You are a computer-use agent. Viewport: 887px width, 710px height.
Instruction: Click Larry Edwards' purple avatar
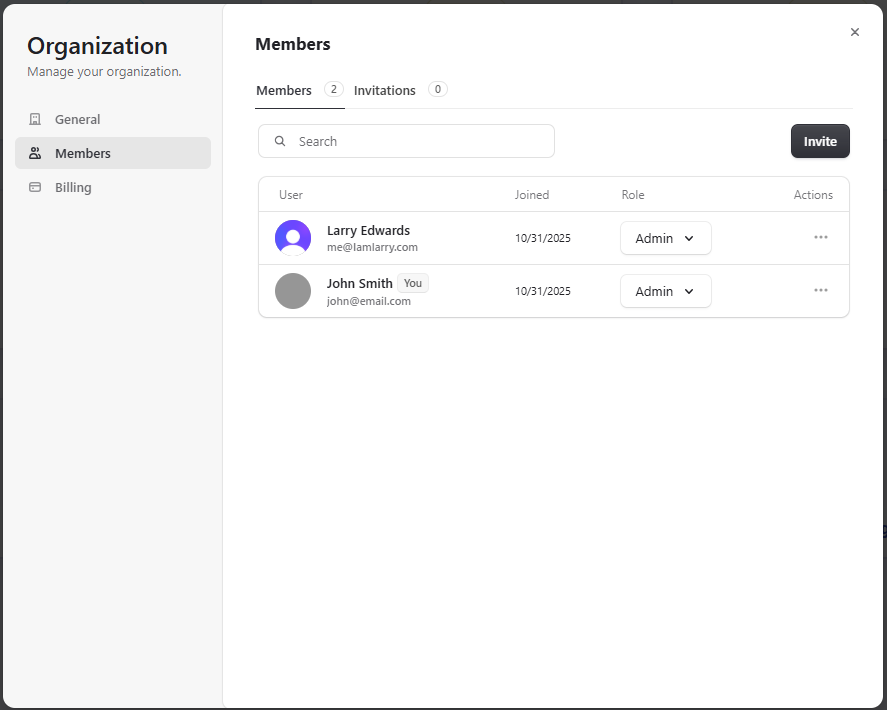click(x=292, y=238)
